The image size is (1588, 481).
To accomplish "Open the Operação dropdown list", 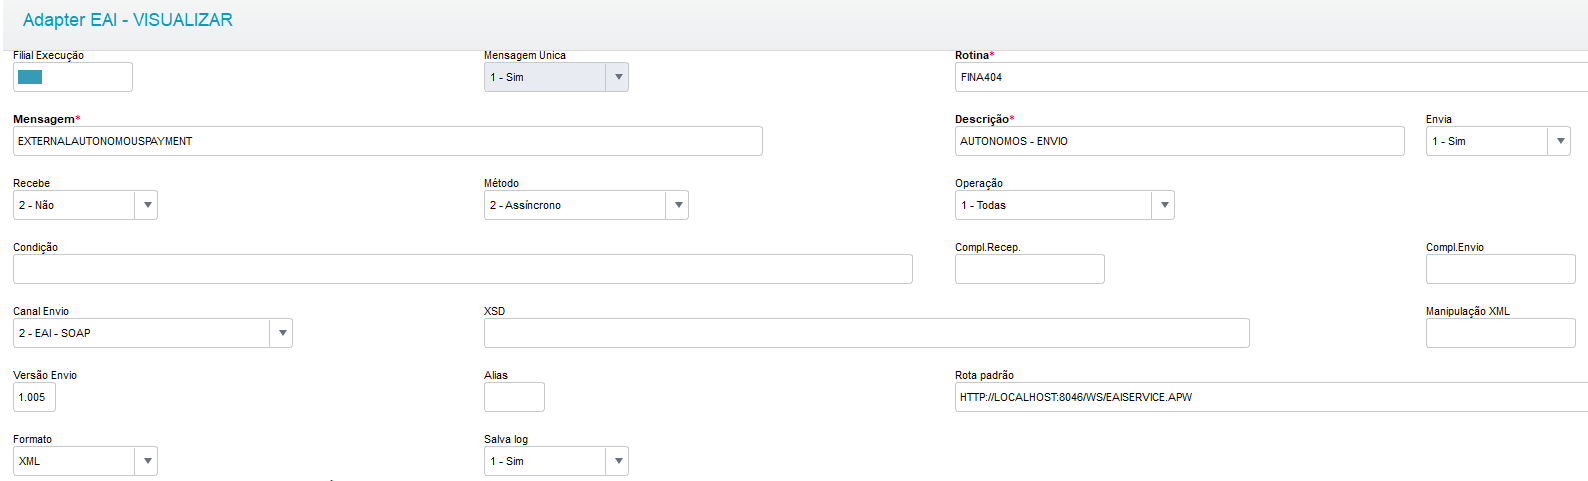I will [1164, 205].
